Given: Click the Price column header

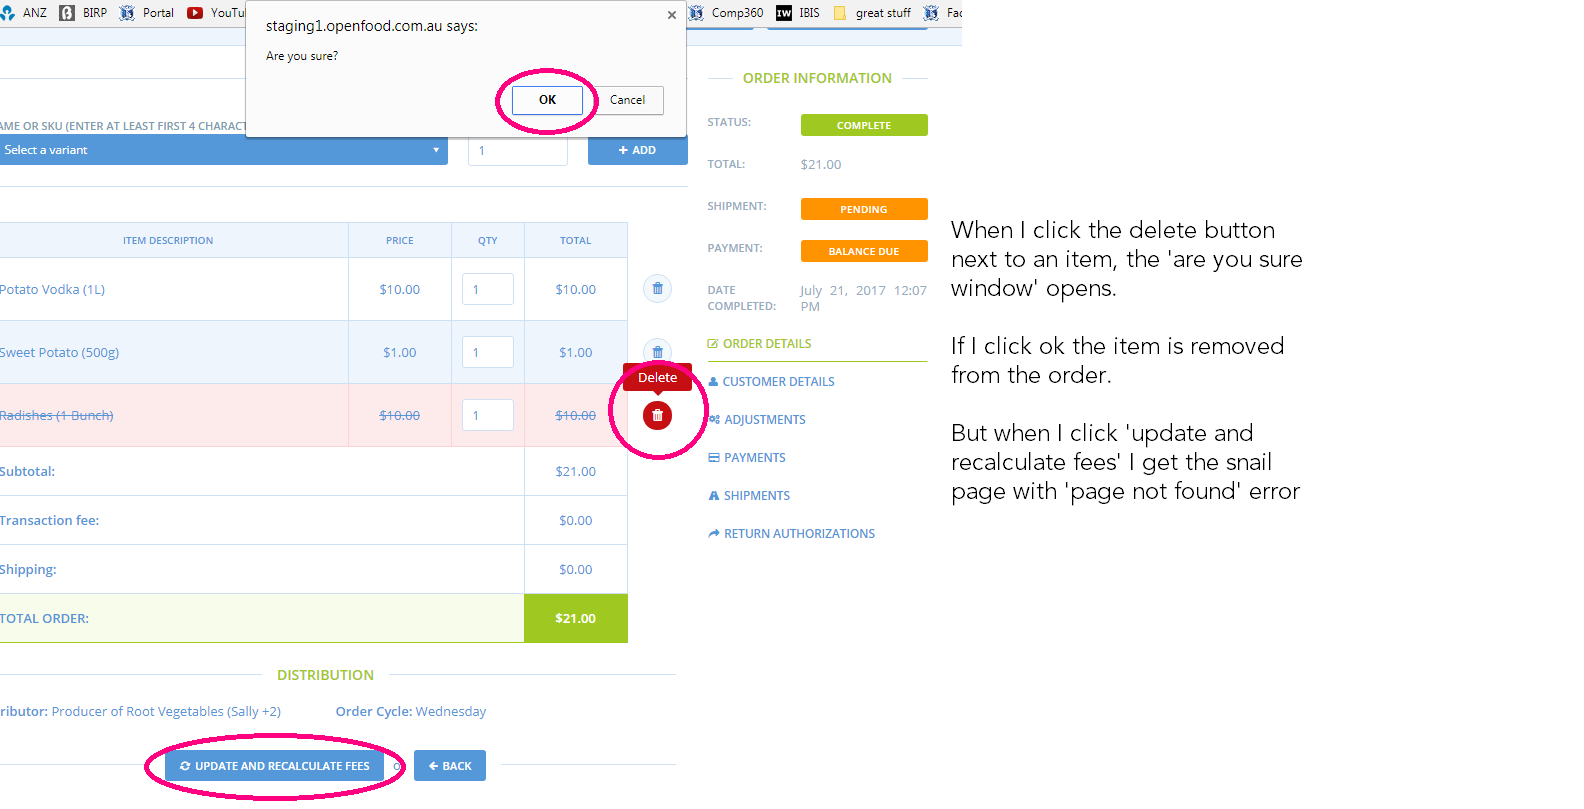Looking at the screenshot, I should click(x=400, y=241).
